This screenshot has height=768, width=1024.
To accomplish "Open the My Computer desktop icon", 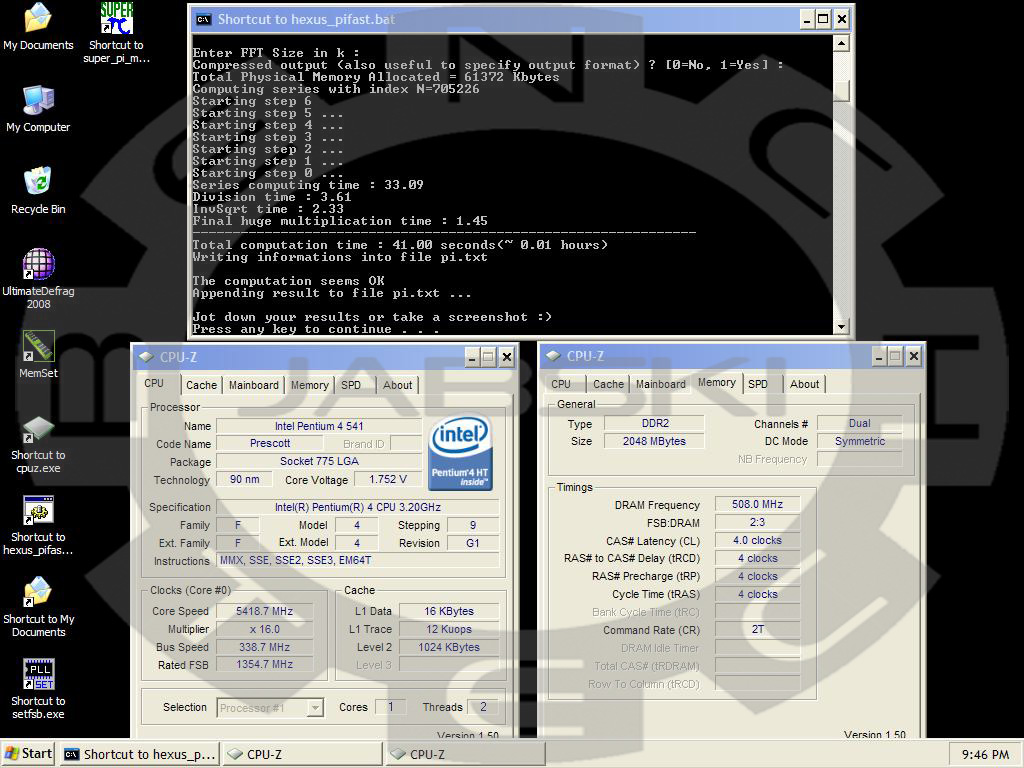I will pos(38,108).
